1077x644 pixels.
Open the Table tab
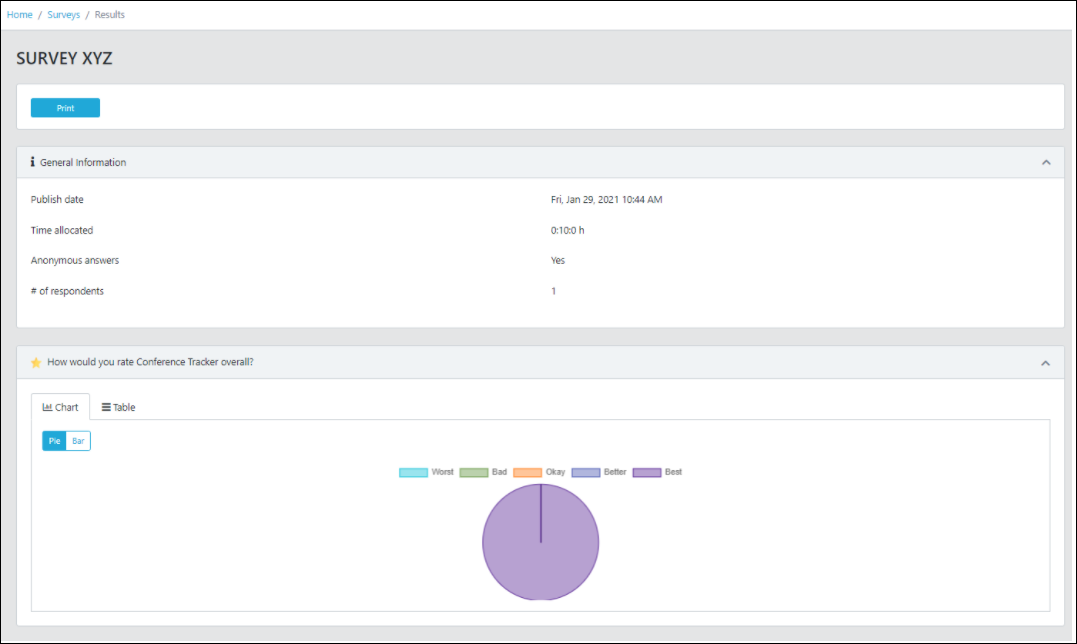pos(118,407)
